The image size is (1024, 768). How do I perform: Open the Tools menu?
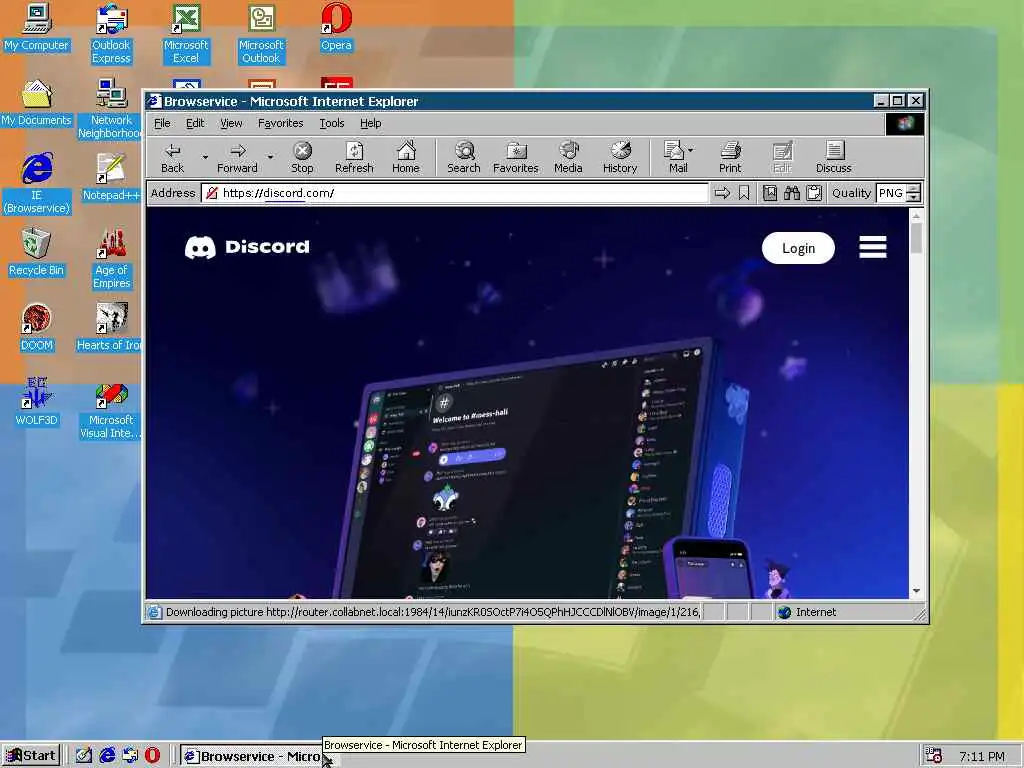(332, 123)
